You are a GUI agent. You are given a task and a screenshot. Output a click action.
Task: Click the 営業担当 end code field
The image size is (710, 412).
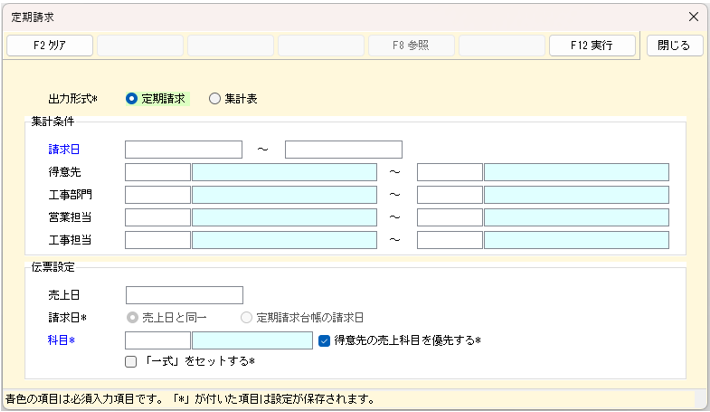(450, 217)
